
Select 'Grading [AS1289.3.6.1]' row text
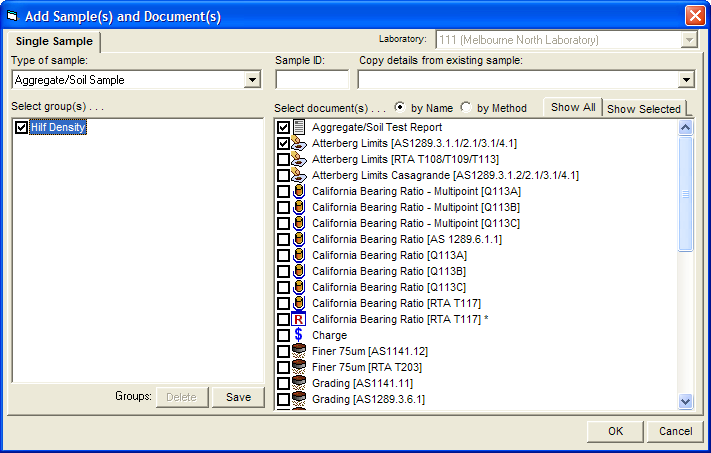pyautogui.click(x=368, y=399)
